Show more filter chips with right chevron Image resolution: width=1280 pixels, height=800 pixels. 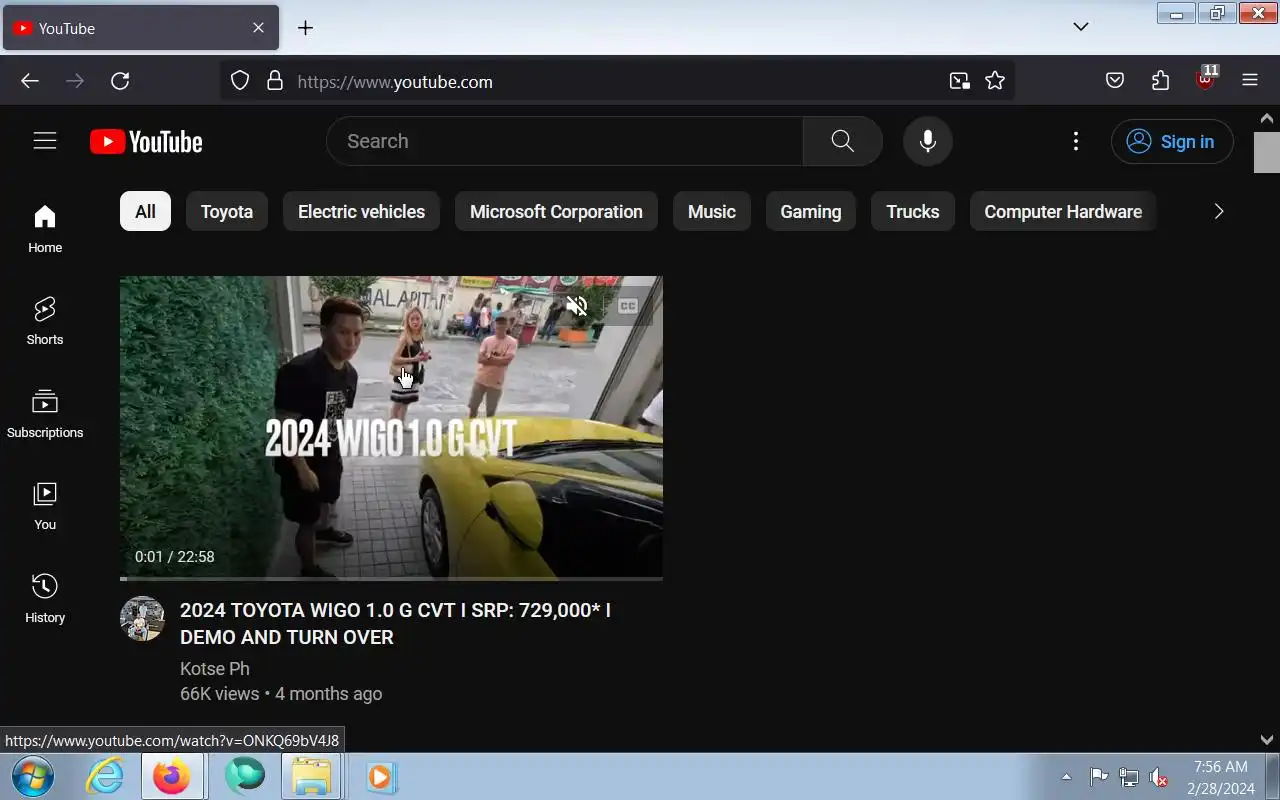pos(1218,211)
